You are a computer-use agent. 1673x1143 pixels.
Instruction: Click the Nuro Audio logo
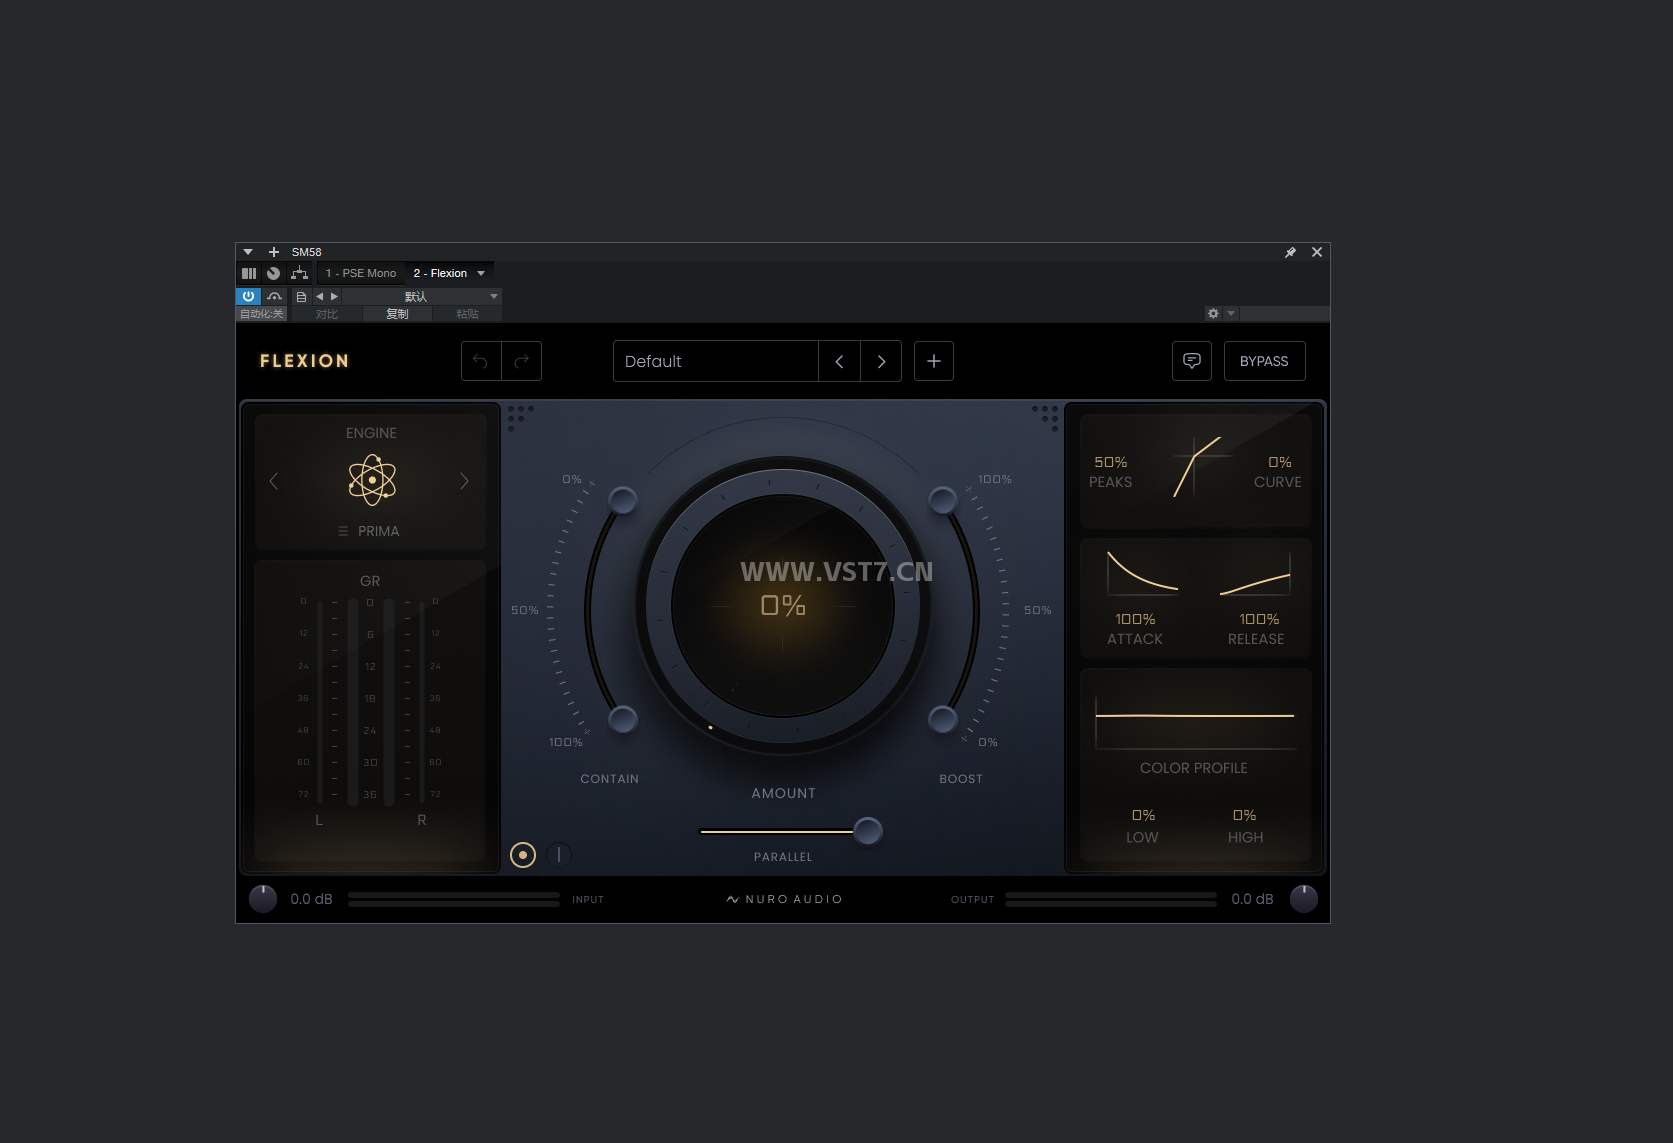click(x=785, y=899)
